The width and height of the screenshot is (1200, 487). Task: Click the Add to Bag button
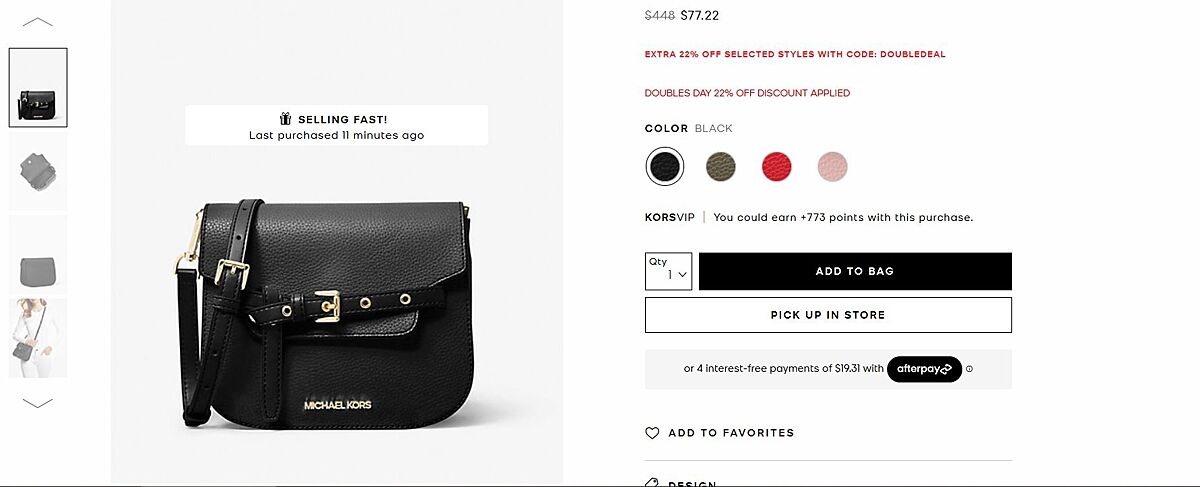[x=855, y=271]
